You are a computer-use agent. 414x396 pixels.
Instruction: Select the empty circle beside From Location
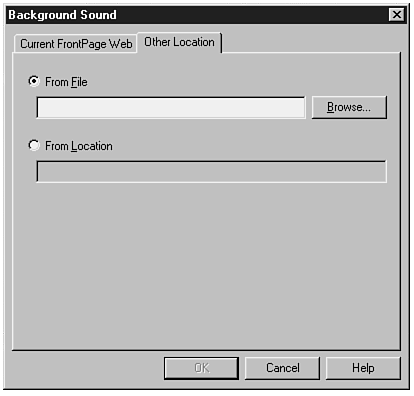[34, 145]
